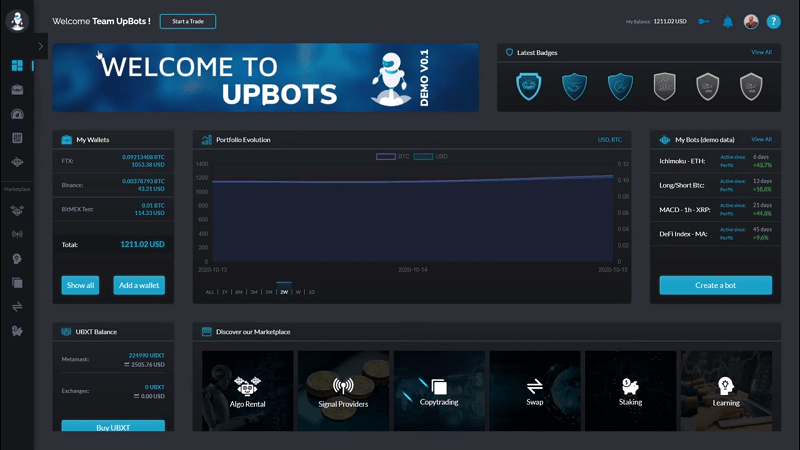Click the Show all wallets button
This screenshot has width=800, height=450.
[80, 285]
